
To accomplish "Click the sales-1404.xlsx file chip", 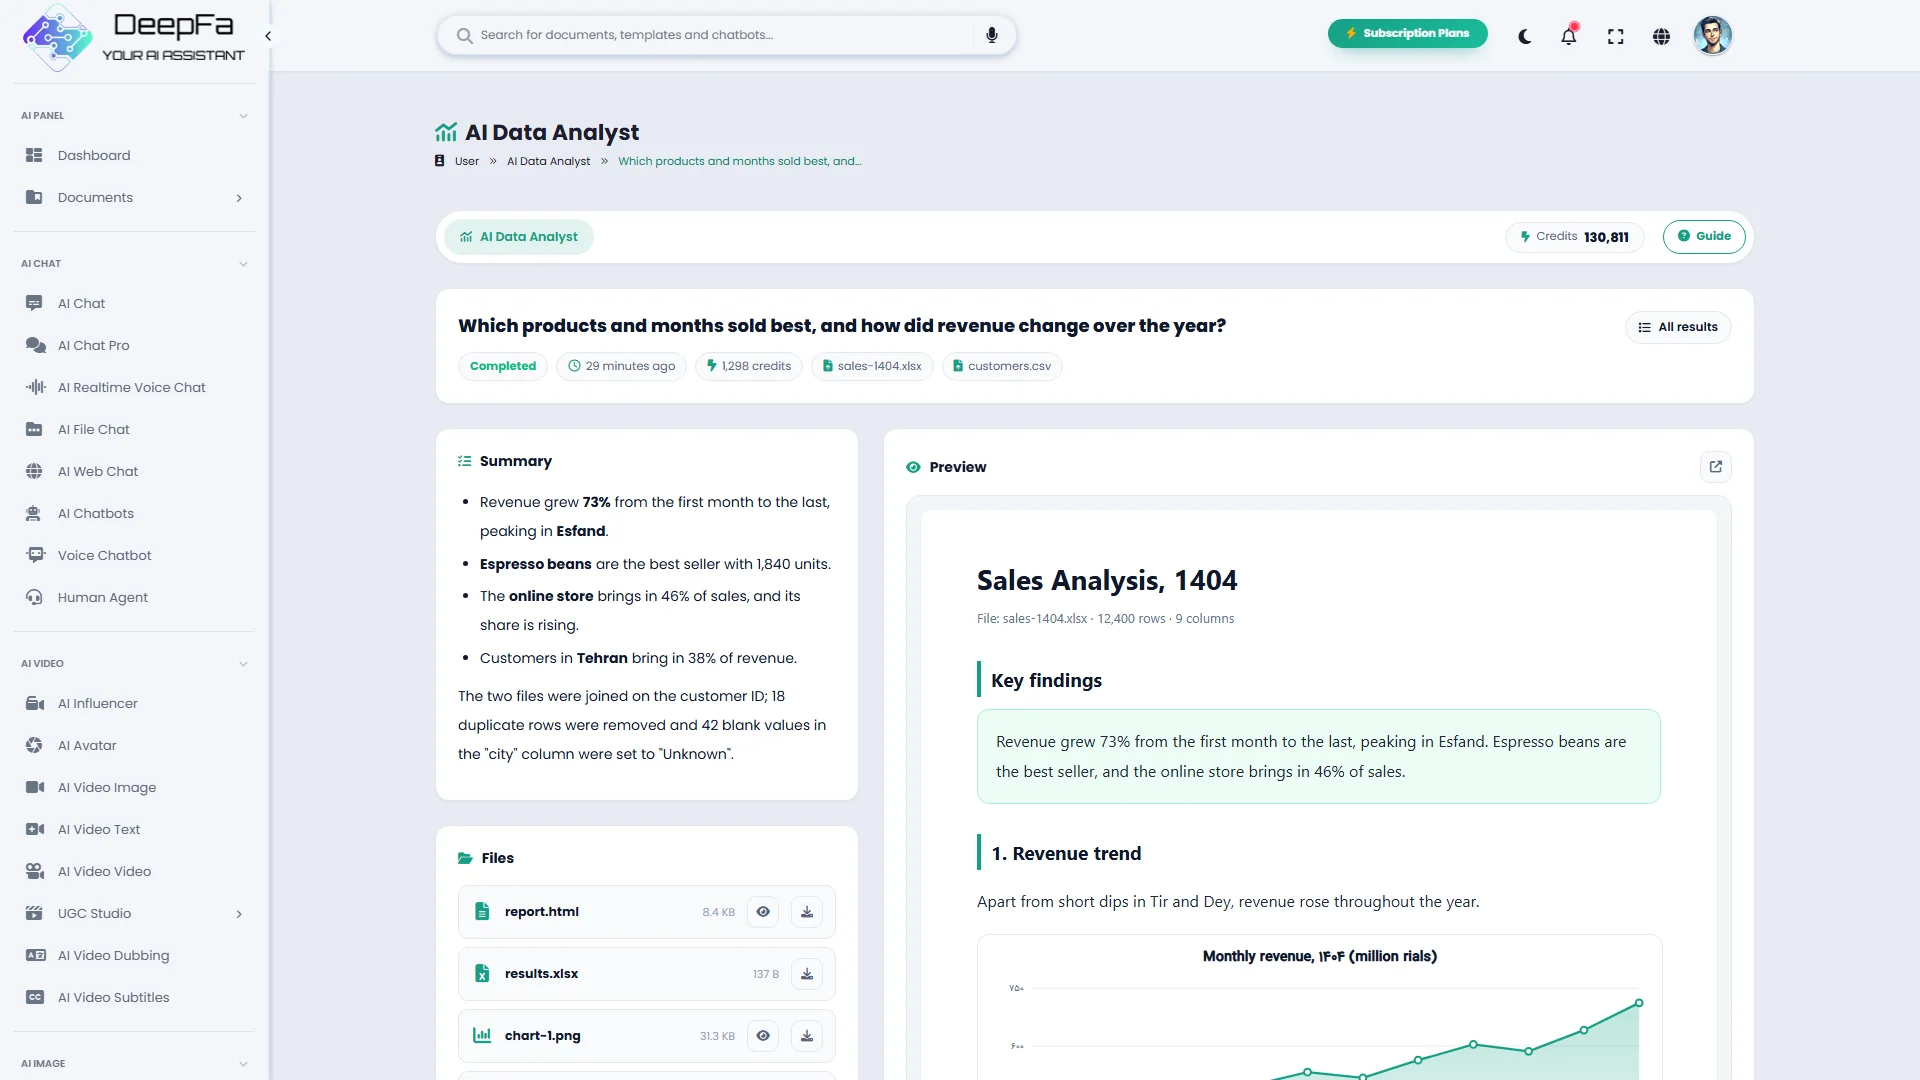I will tap(872, 366).
